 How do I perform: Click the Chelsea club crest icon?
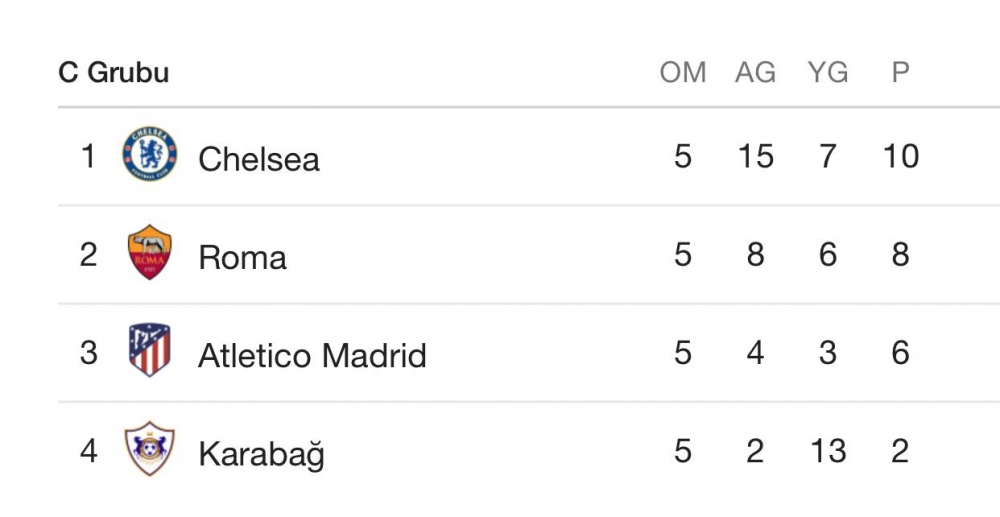150,155
